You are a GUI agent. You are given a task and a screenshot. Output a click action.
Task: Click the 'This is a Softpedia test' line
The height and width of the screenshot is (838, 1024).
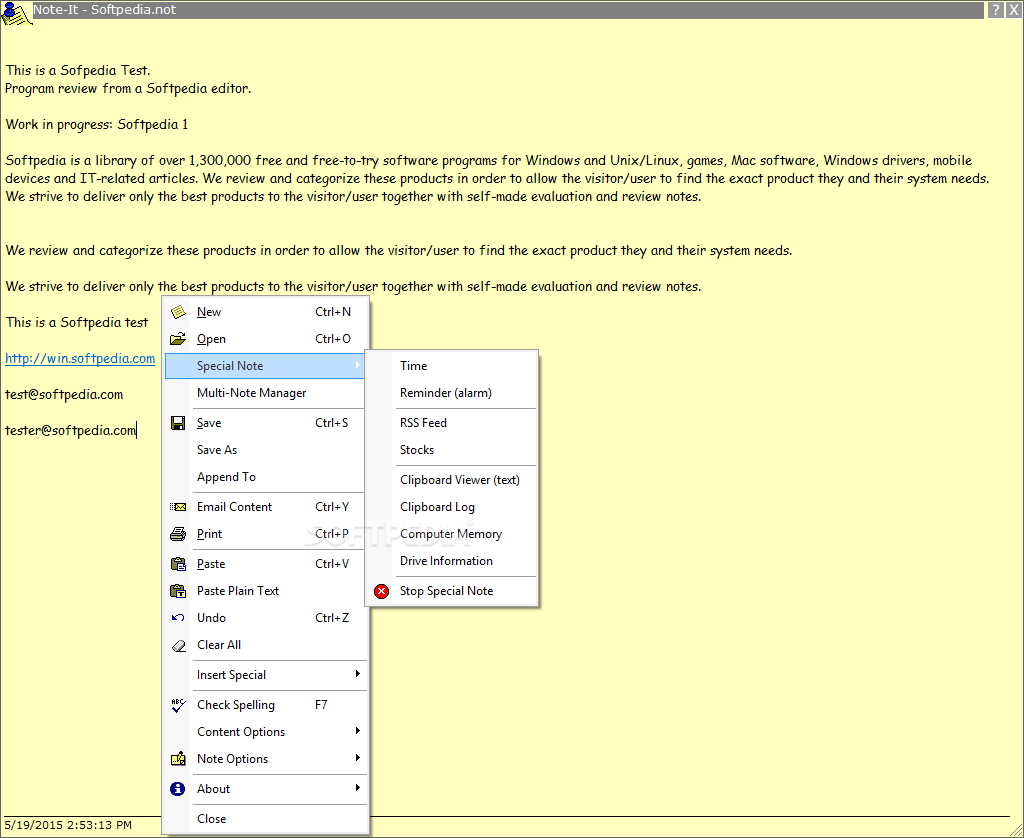77,323
